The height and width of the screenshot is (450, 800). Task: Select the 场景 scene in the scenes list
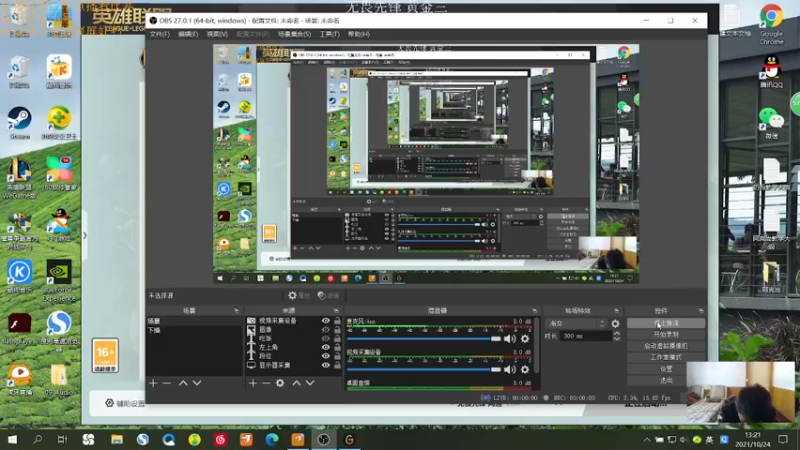[194, 321]
